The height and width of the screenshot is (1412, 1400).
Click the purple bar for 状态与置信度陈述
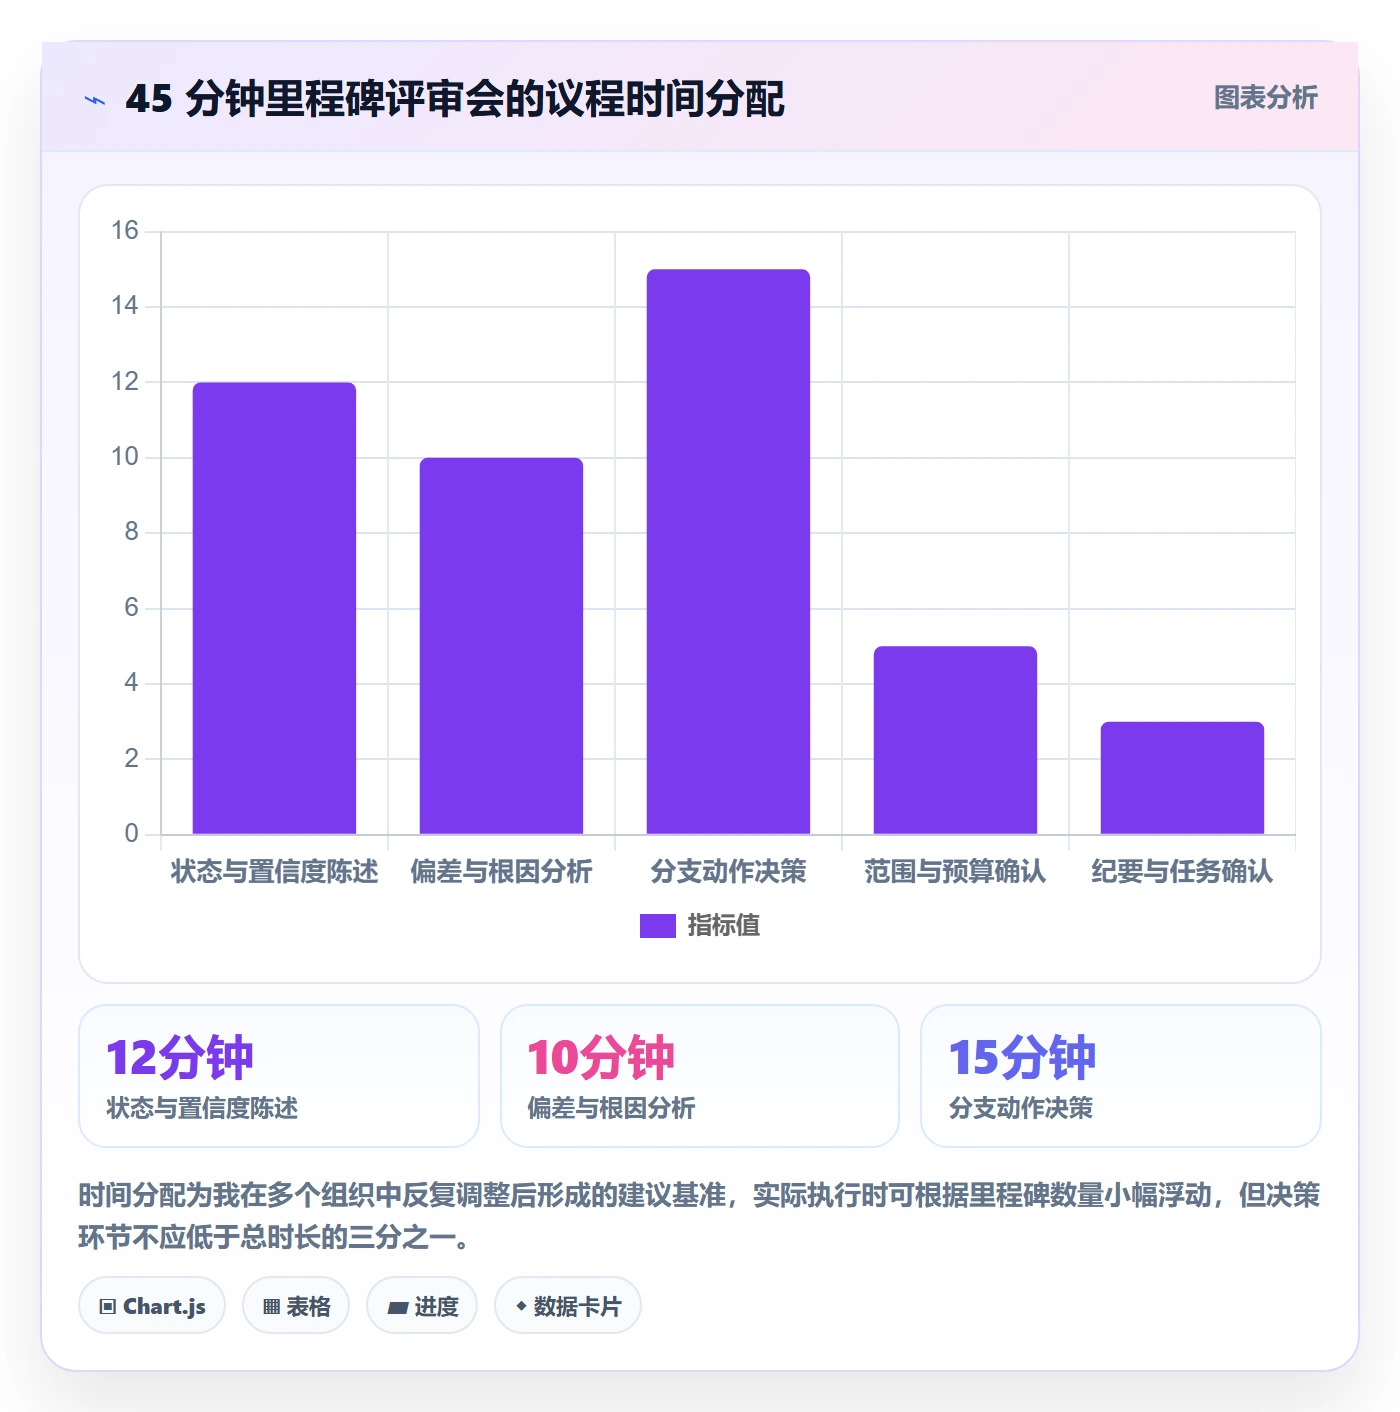click(274, 608)
